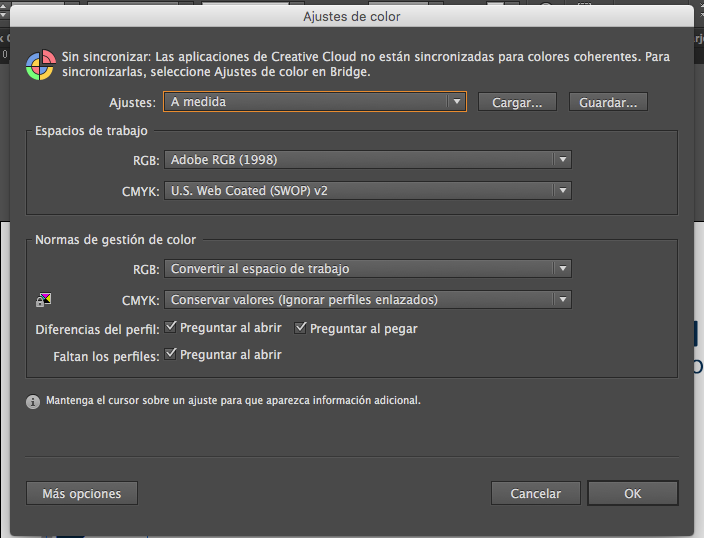Toggle the Preguntar al pegar checkbox

(x=300, y=328)
